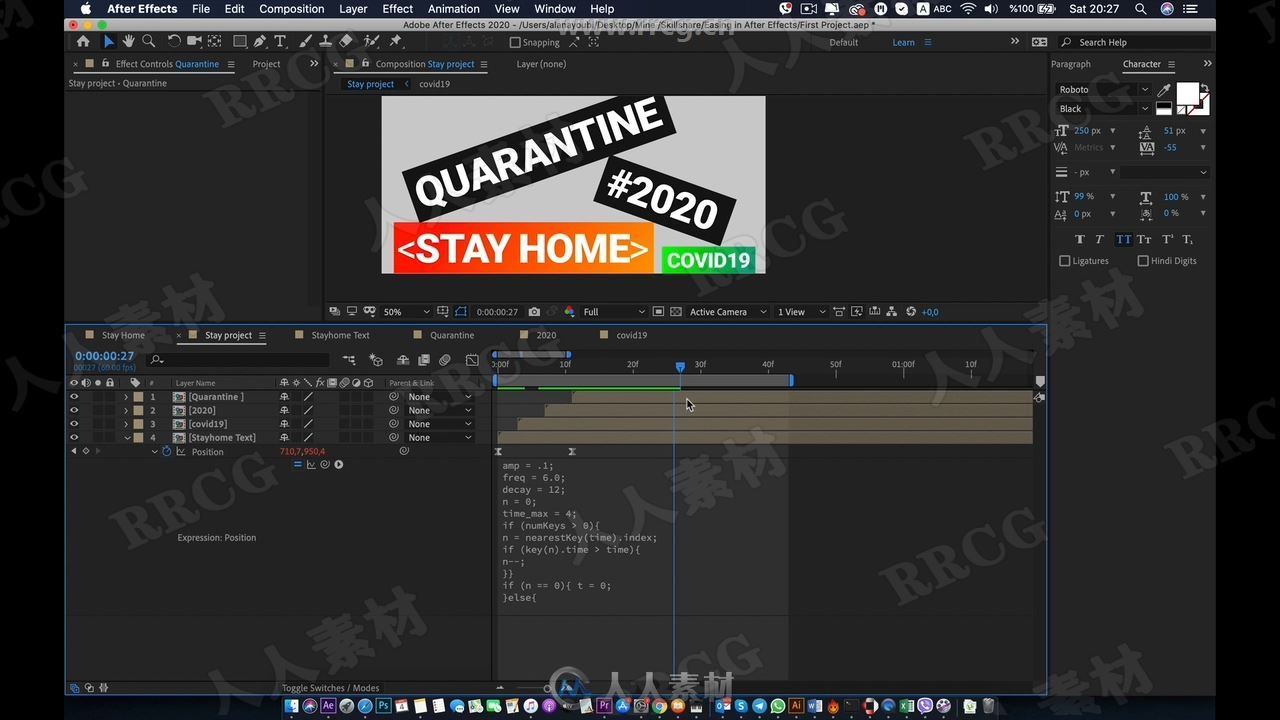Open the Black font style dropdown

(1104, 109)
